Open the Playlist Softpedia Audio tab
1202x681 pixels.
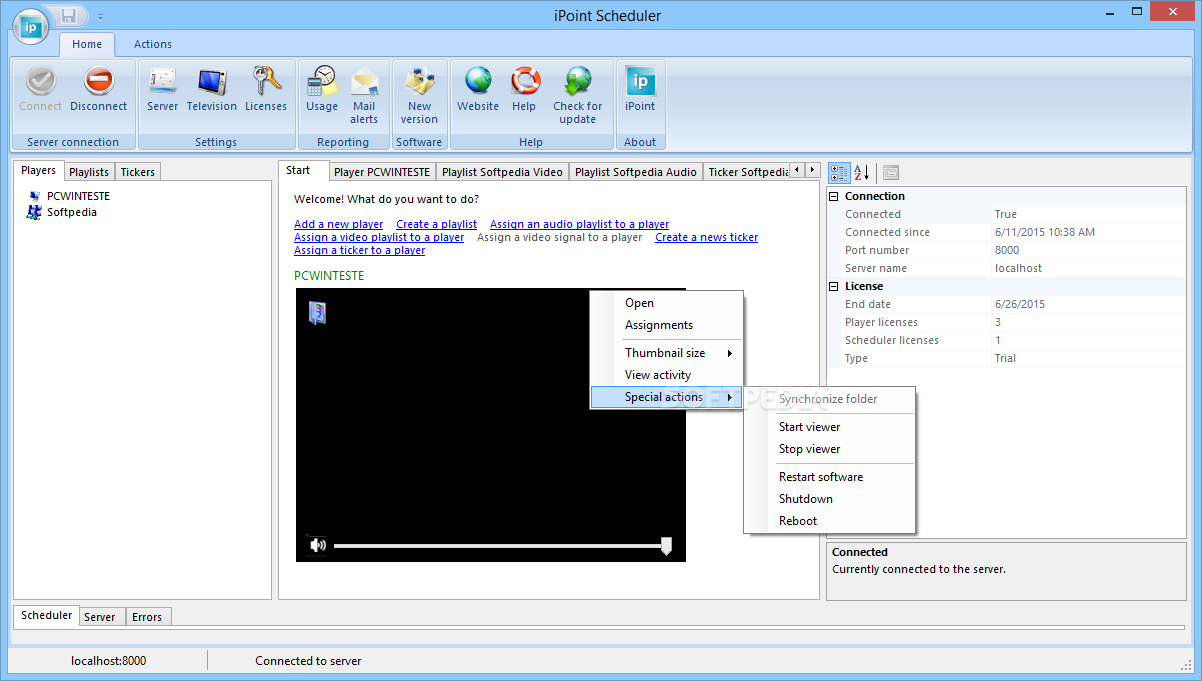pos(636,172)
